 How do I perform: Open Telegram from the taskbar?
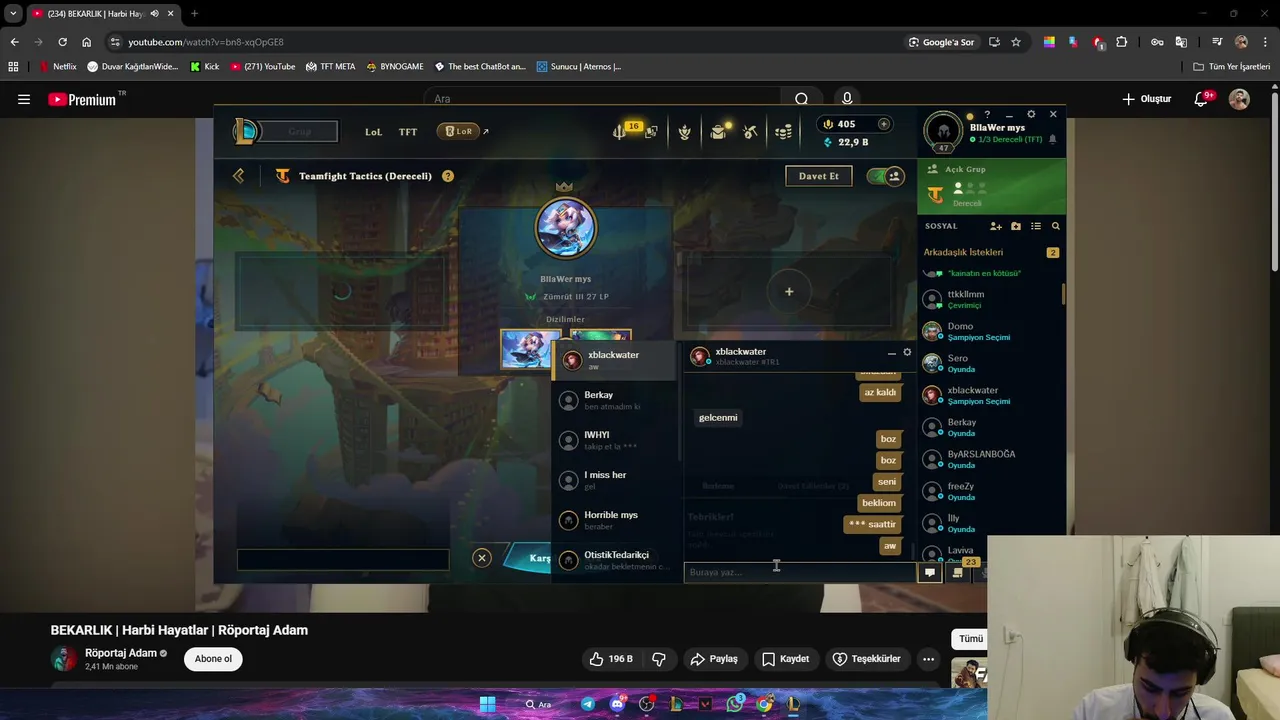(588, 704)
